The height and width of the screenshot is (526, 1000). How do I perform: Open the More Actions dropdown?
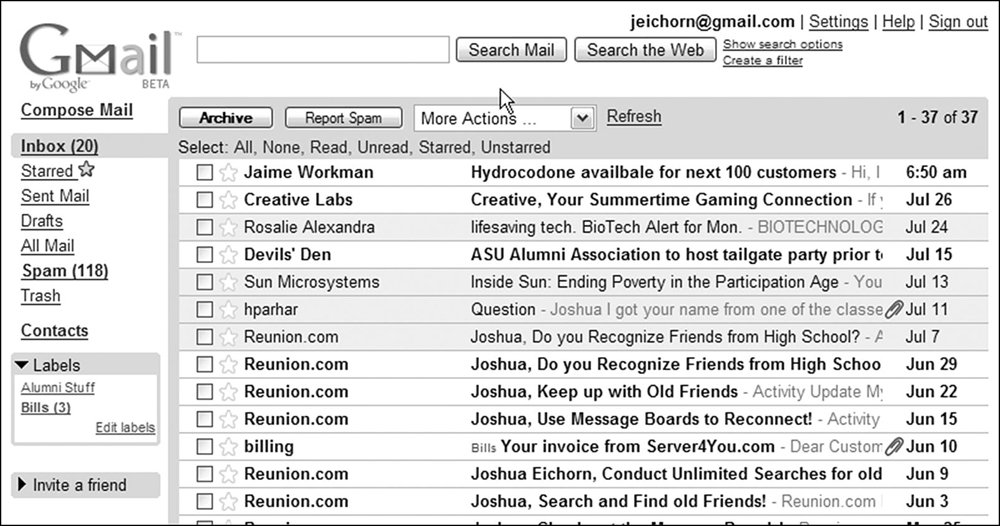click(505, 118)
